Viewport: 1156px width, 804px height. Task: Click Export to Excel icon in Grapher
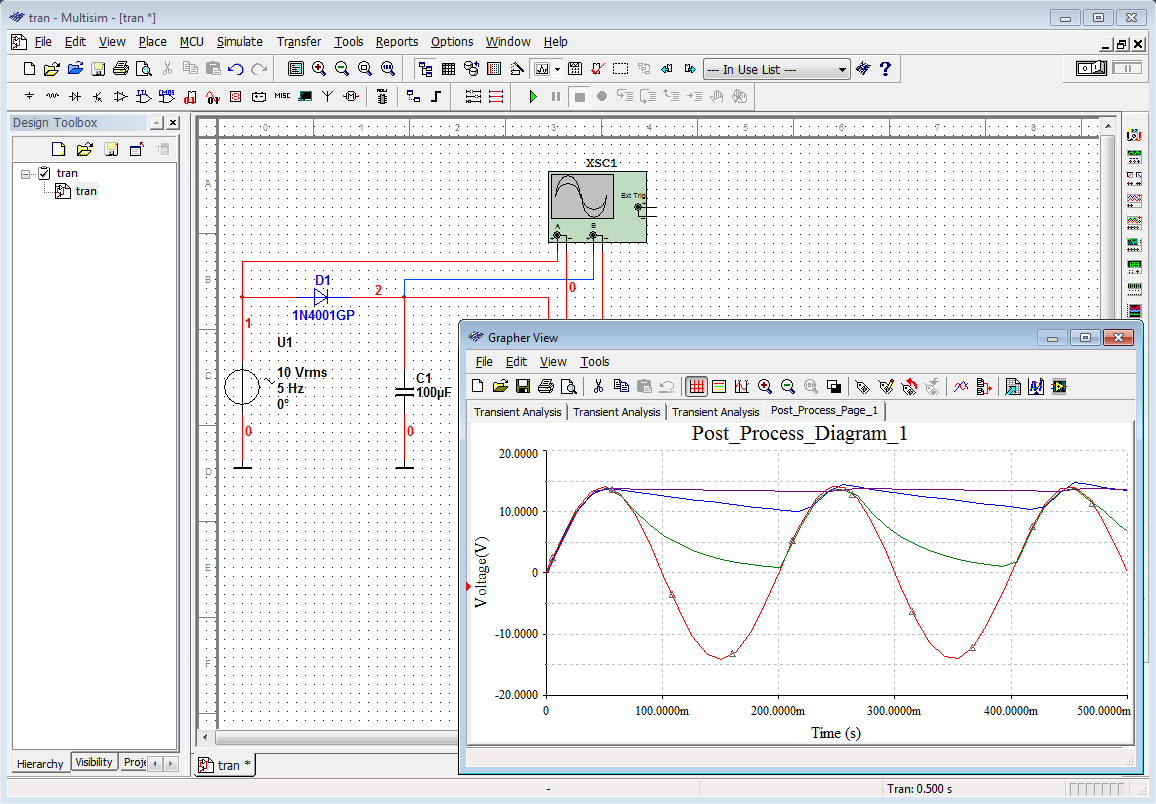coord(1013,387)
